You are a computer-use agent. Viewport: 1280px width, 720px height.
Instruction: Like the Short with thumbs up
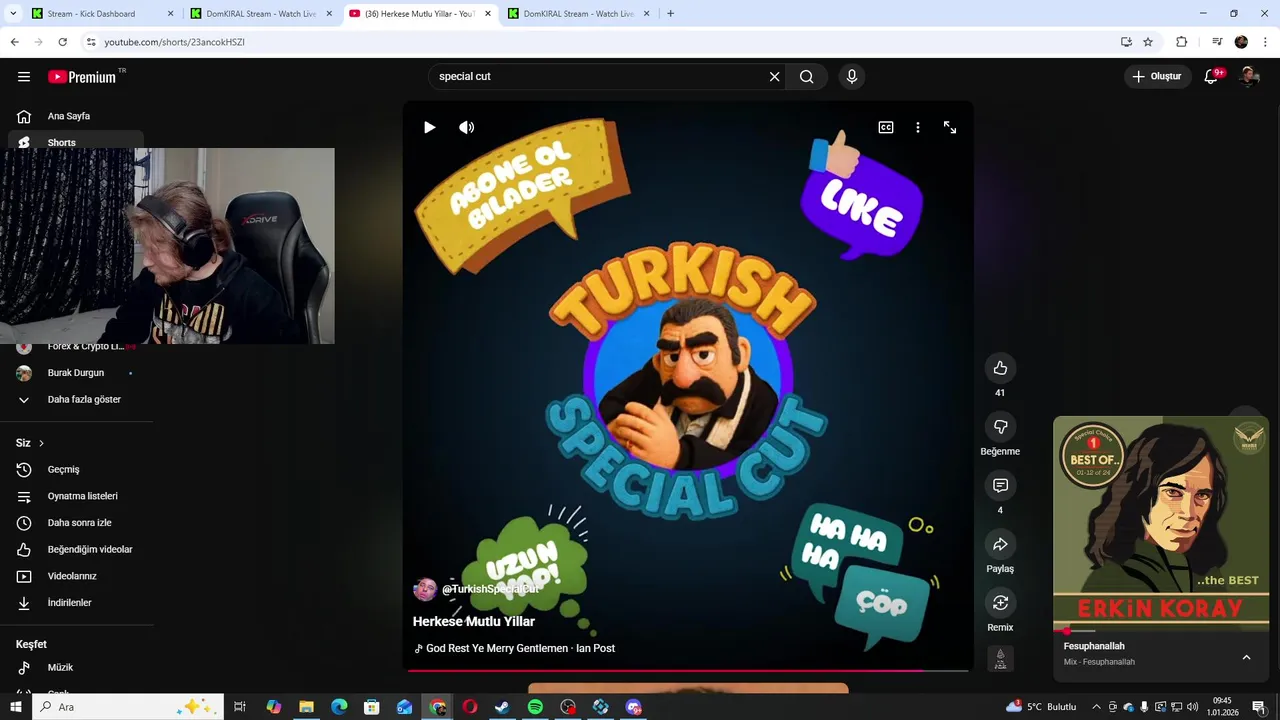click(1000, 368)
